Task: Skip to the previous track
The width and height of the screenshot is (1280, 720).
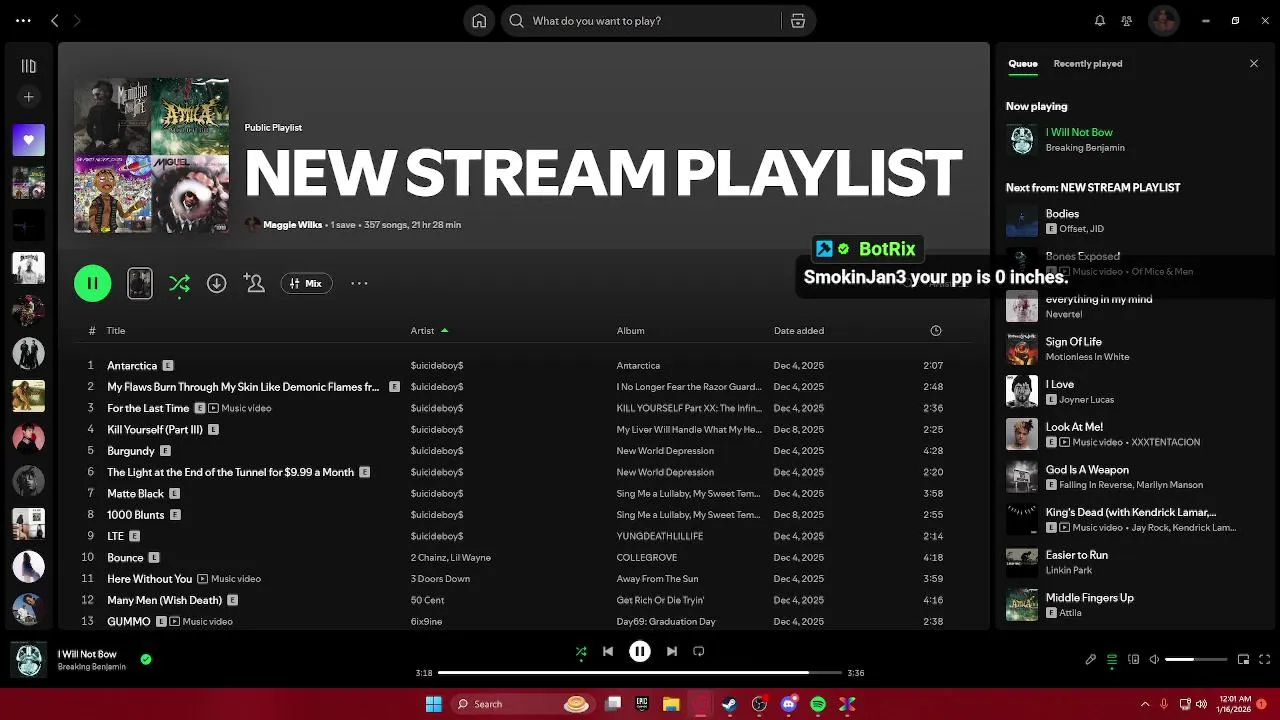Action: 608,651
